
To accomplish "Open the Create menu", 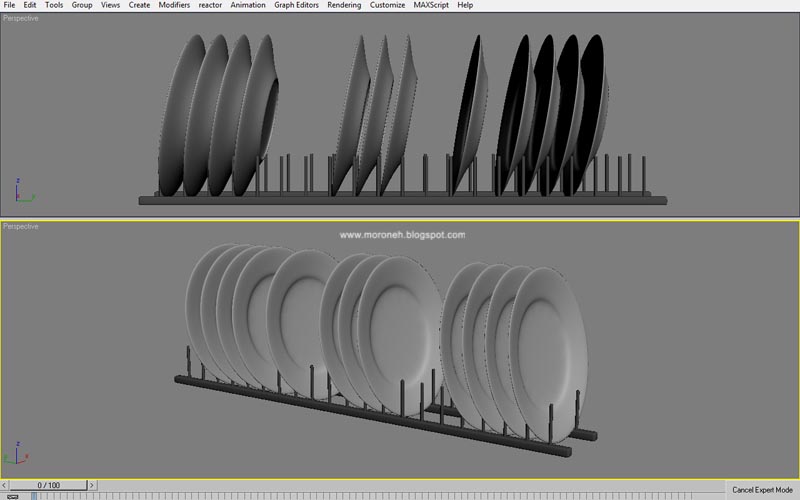I will point(139,5).
